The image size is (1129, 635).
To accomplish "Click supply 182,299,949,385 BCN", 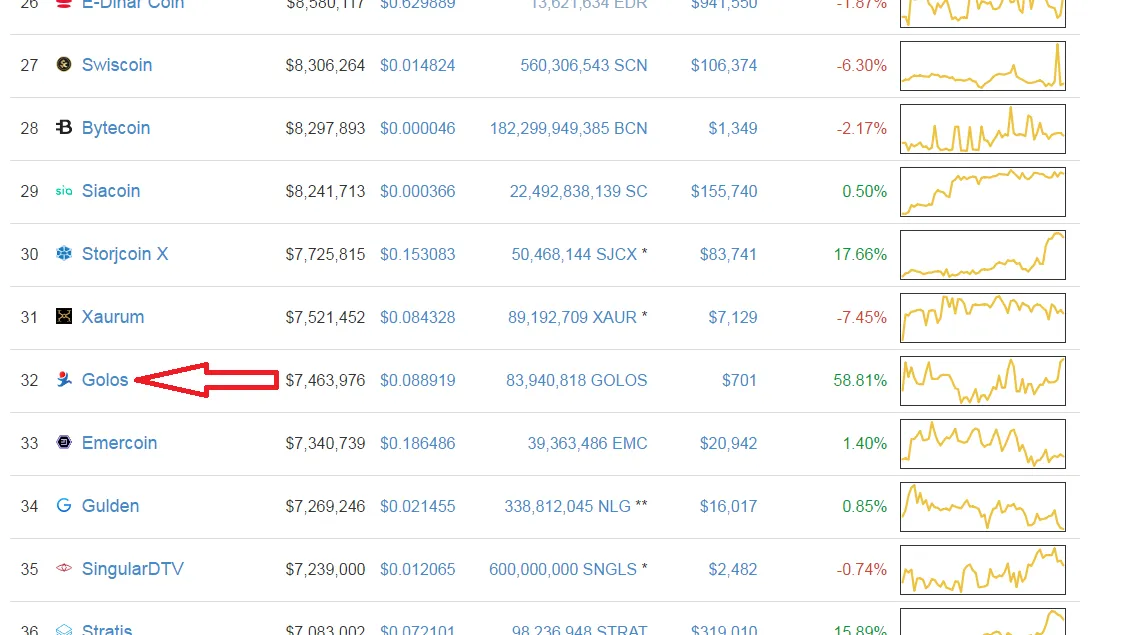I will 569,128.
